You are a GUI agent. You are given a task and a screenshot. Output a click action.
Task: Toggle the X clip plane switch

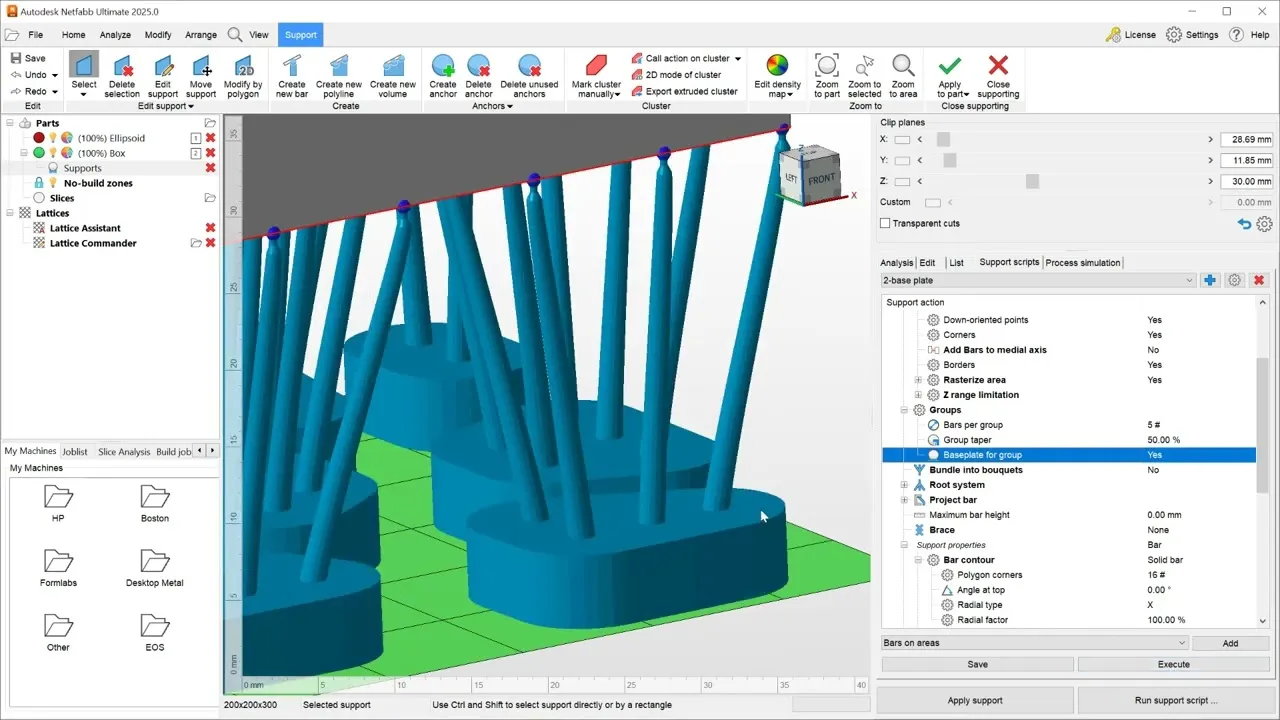click(x=902, y=140)
